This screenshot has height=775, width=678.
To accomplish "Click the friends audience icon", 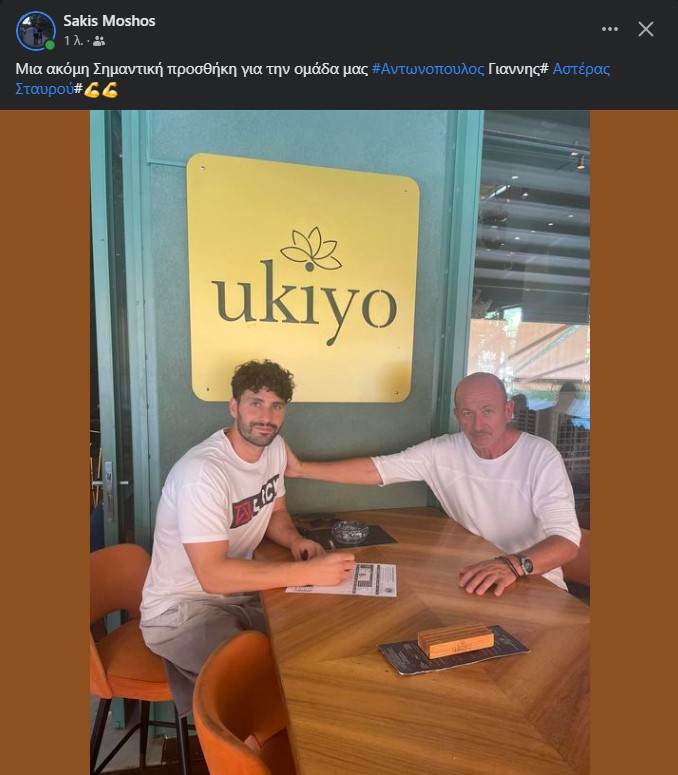I will click(x=99, y=41).
